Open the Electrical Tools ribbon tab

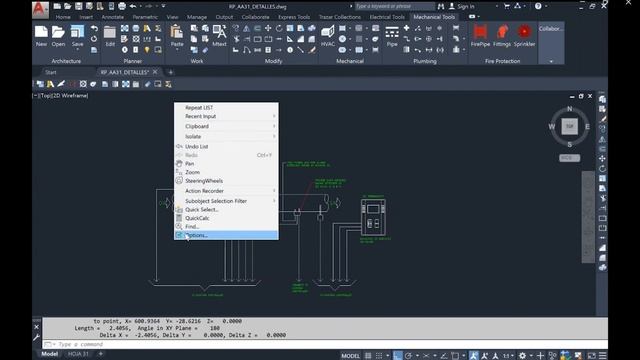click(x=387, y=17)
